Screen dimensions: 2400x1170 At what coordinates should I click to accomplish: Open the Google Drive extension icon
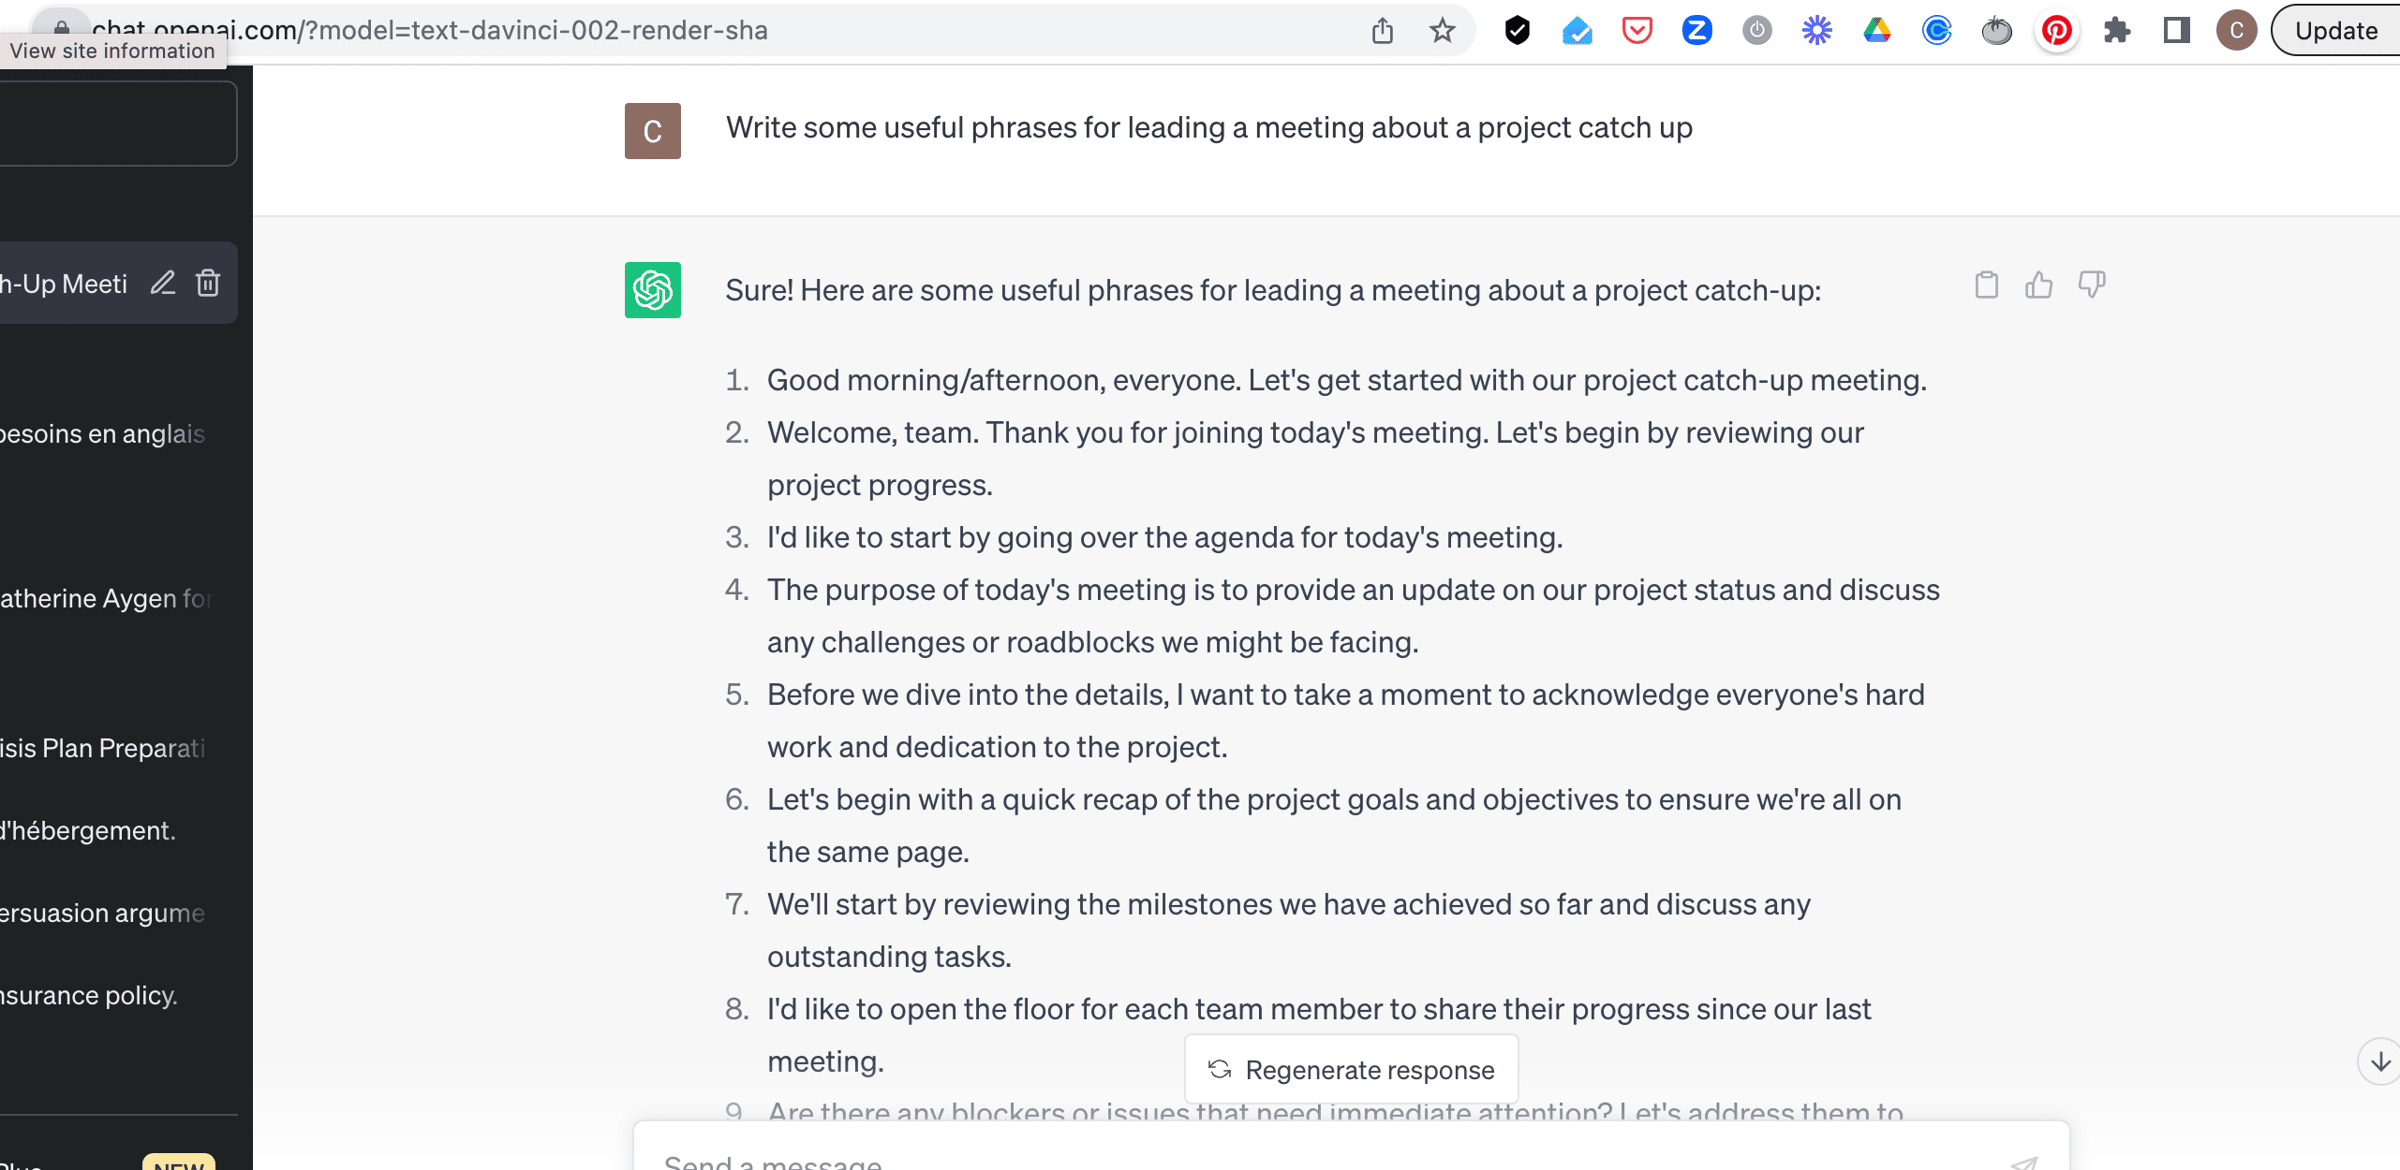[x=1877, y=31]
